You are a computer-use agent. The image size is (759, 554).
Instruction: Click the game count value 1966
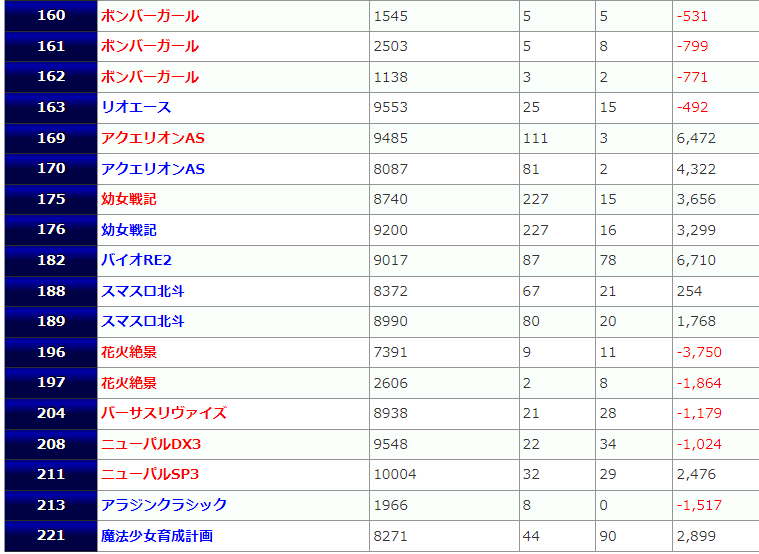pos(391,505)
